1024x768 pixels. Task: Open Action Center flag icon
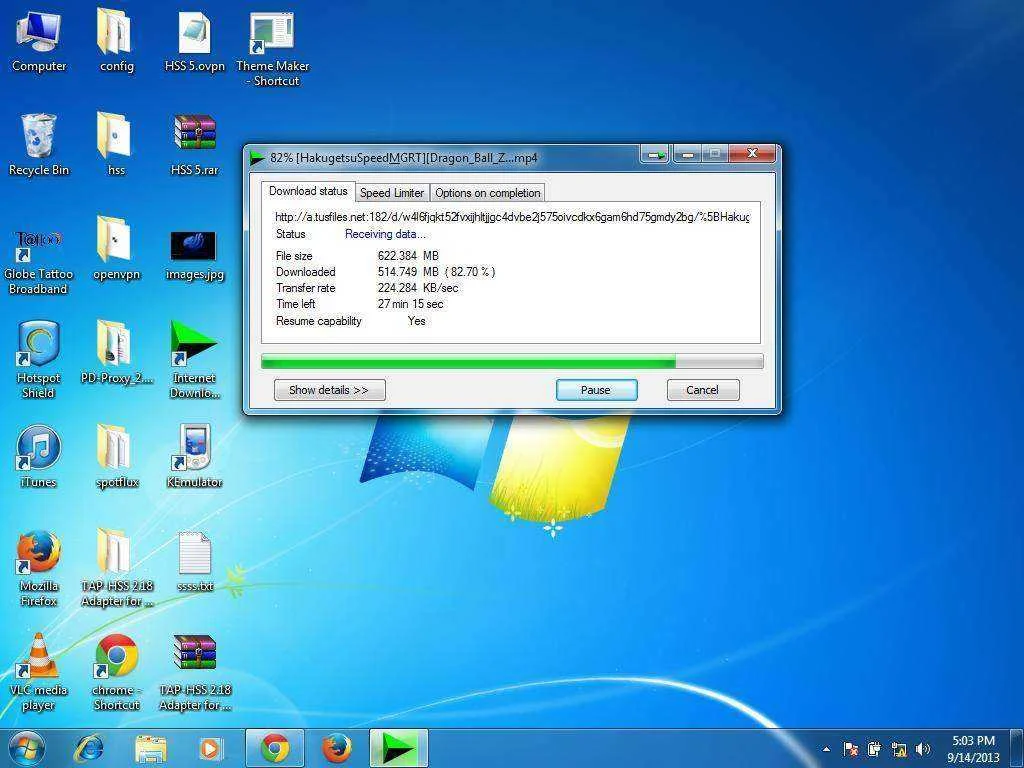click(850, 749)
